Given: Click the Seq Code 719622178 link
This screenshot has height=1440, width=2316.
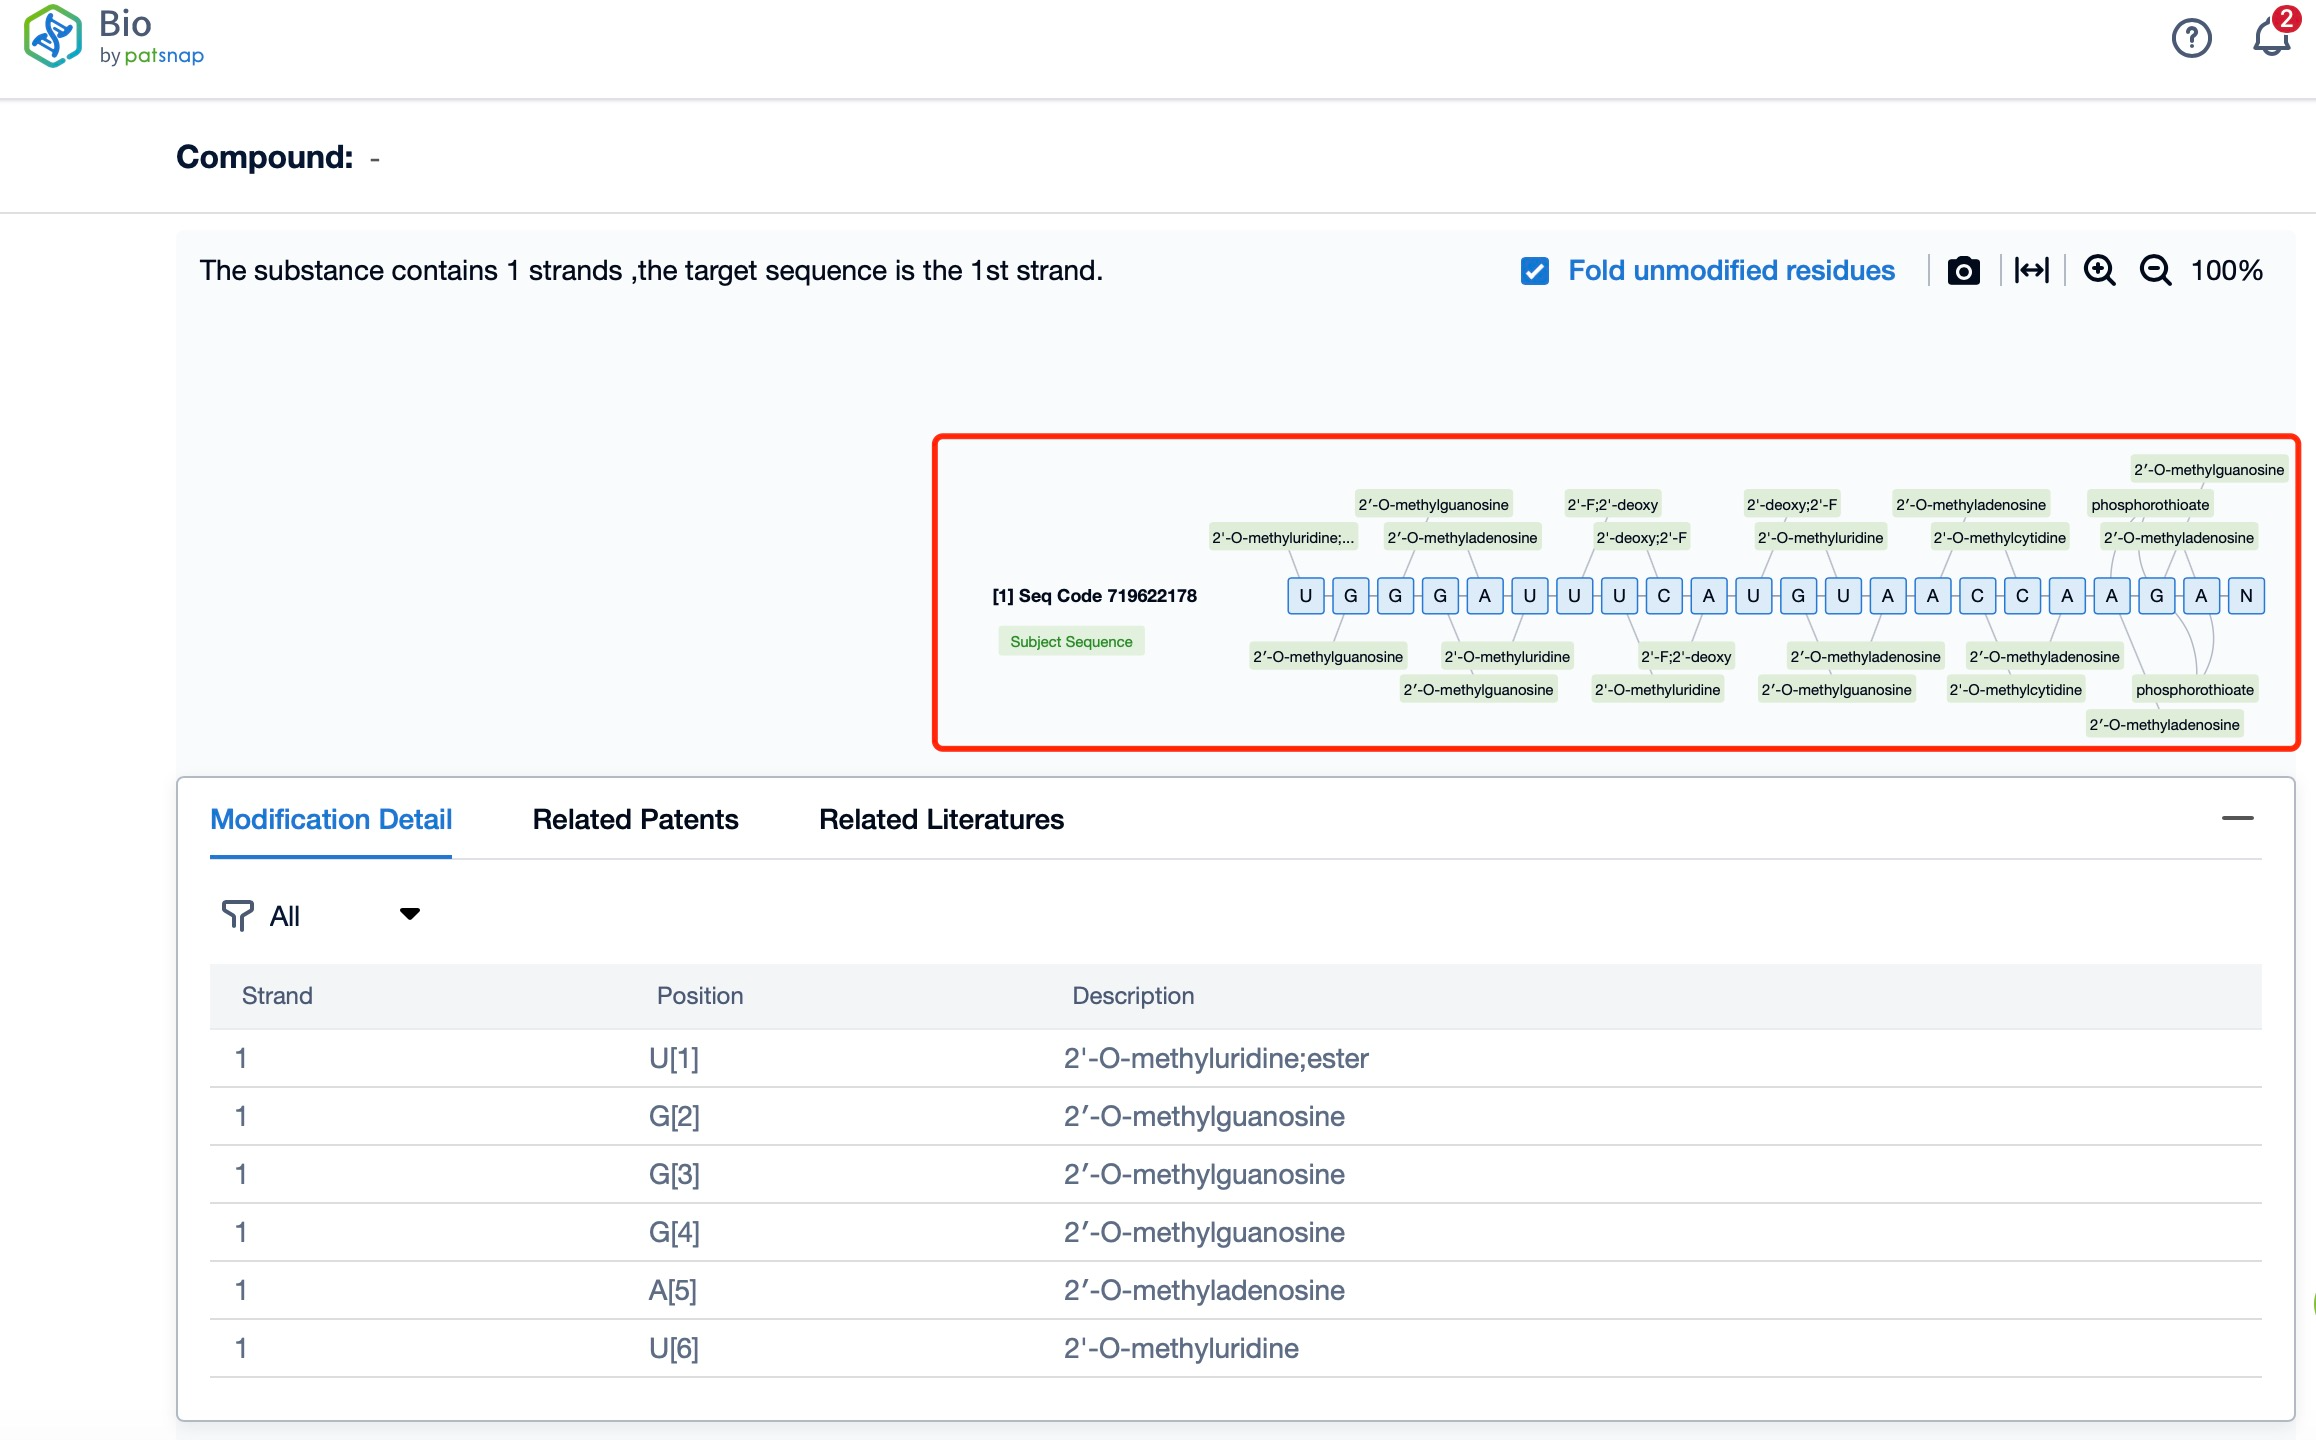Looking at the screenshot, I should coord(1095,594).
